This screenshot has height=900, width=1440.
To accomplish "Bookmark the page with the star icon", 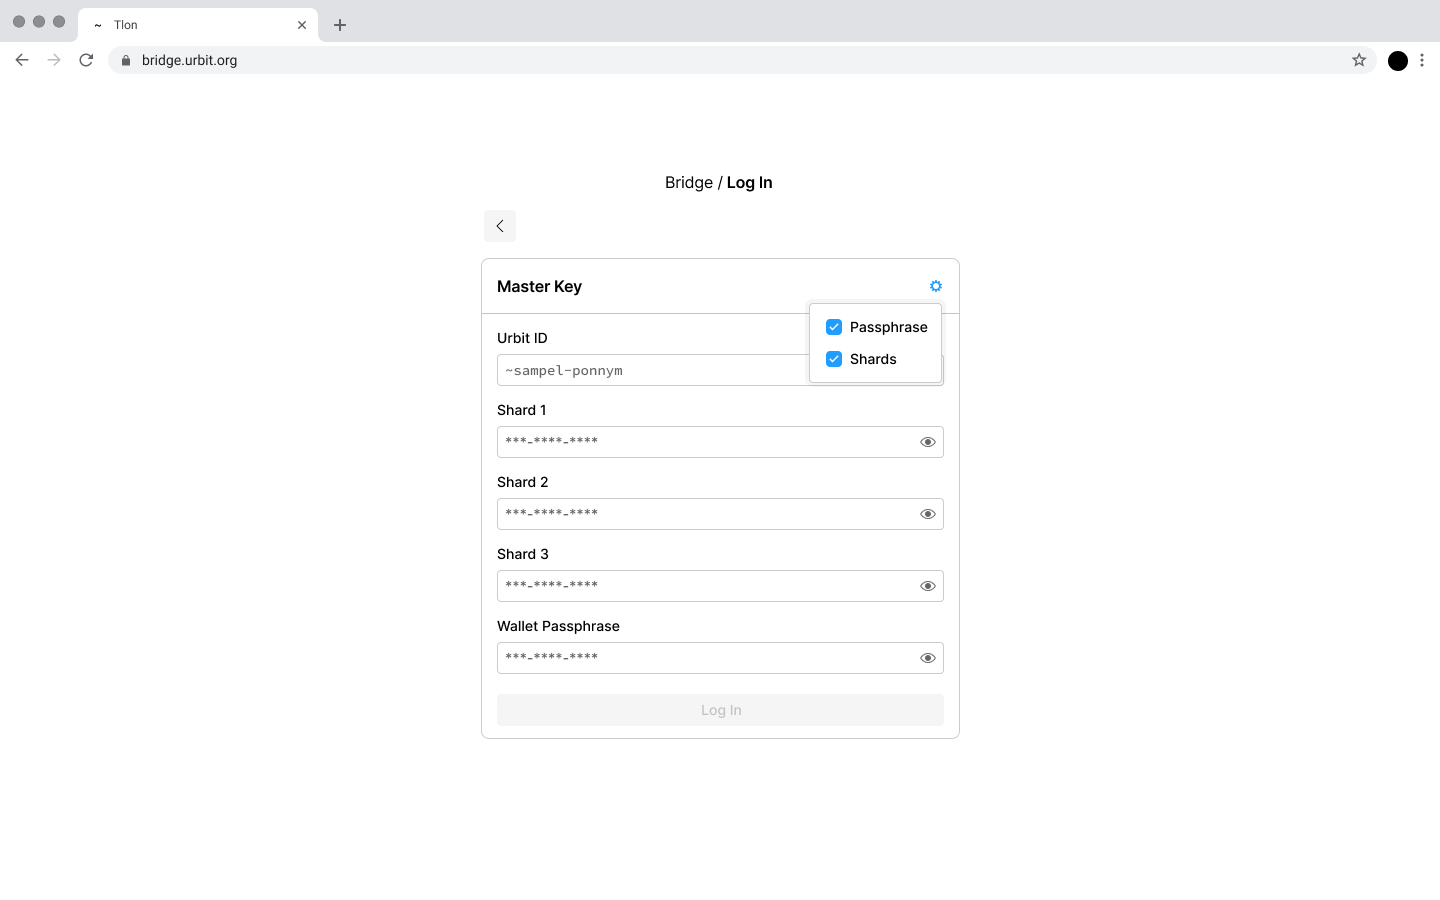I will 1359,60.
